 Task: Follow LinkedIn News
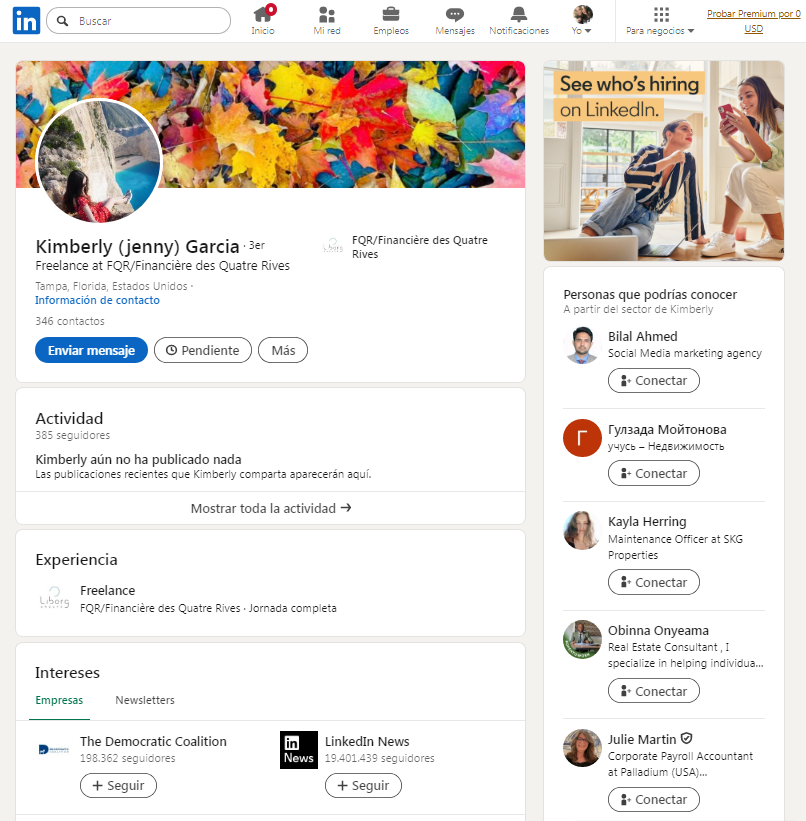[x=363, y=785]
